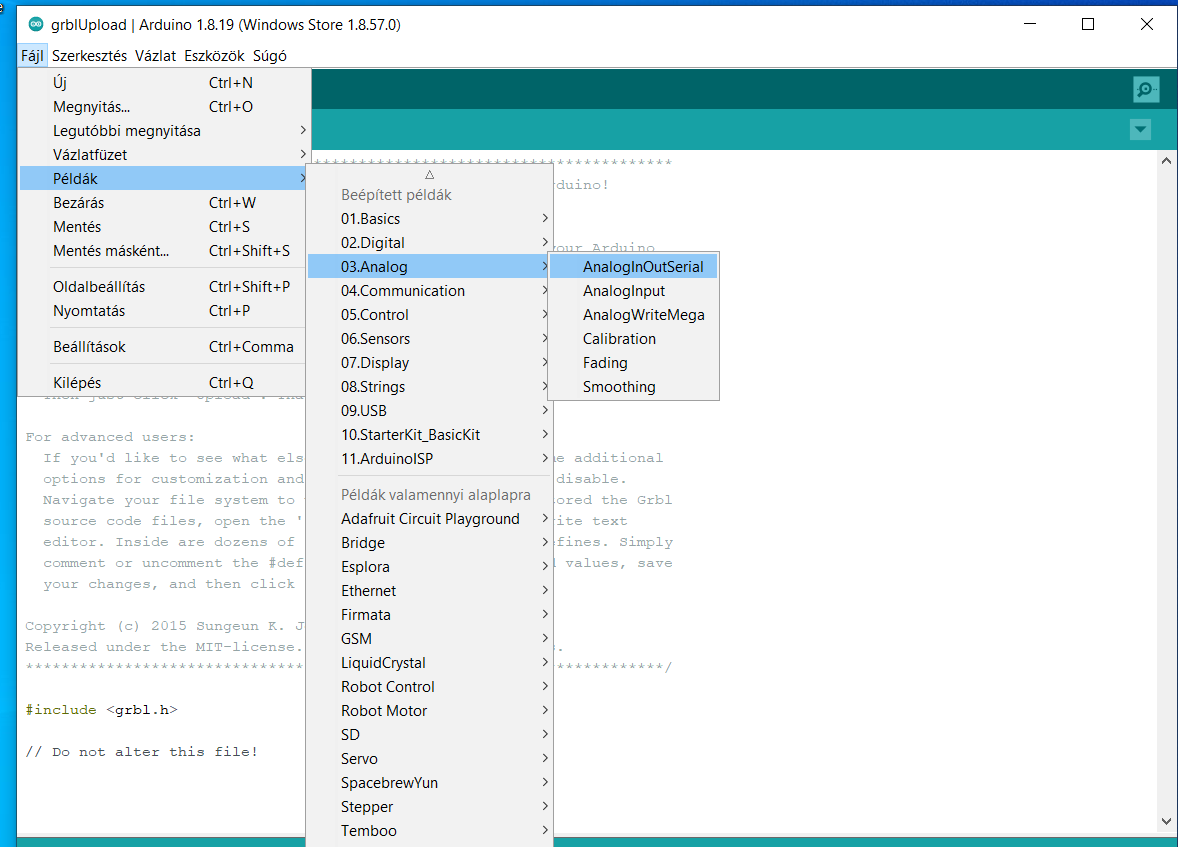Choose Megnyitás... menu entry
Viewport: 1178px width, 847px height.
tap(162, 107)
